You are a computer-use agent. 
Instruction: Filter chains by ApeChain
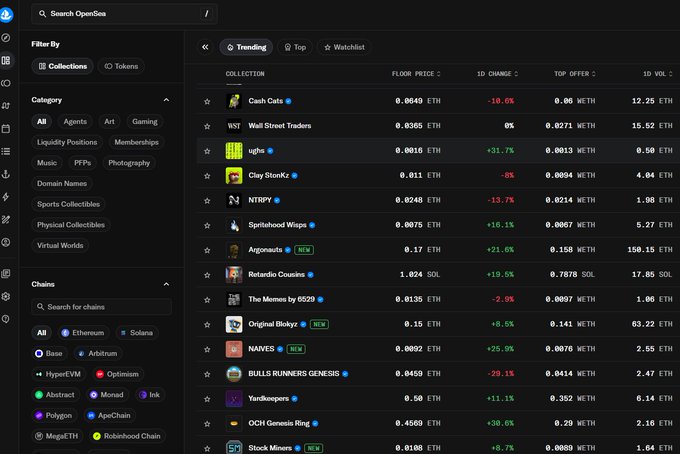click(x=109, y=415)
